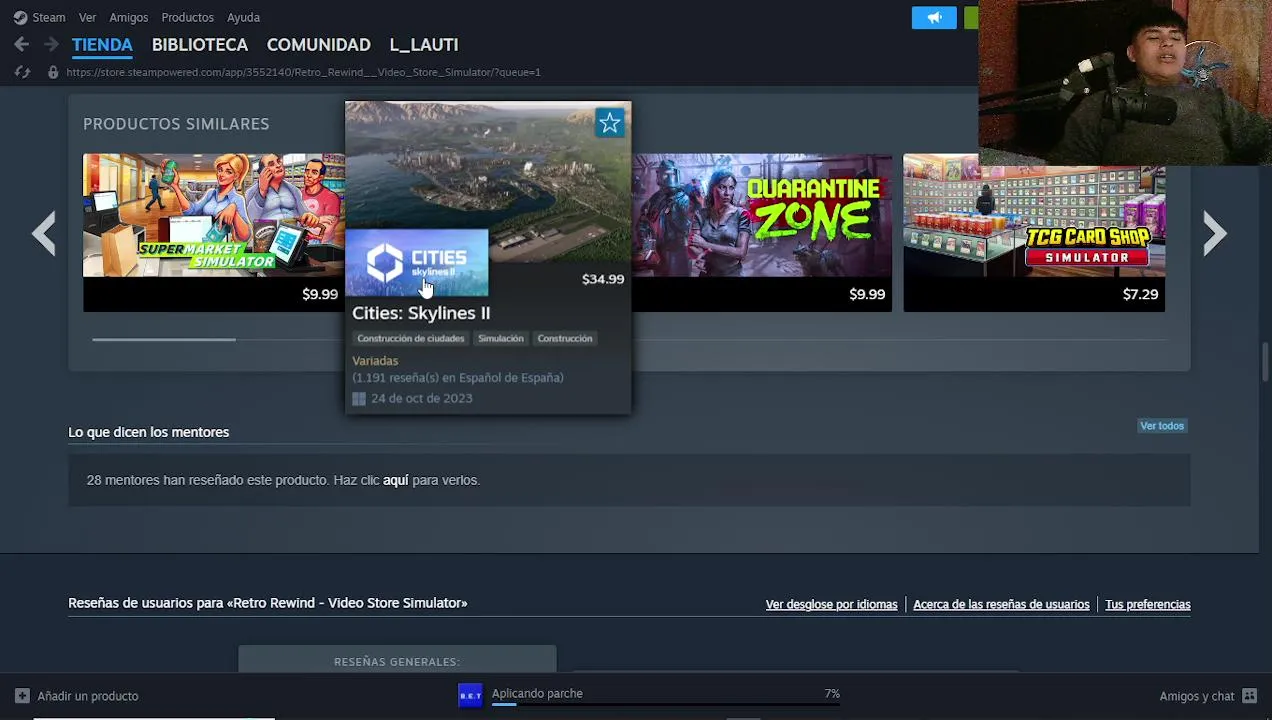Switch to the TIENDA tab
Viewport: 1272px width, 720px height.
coord(102,45)
